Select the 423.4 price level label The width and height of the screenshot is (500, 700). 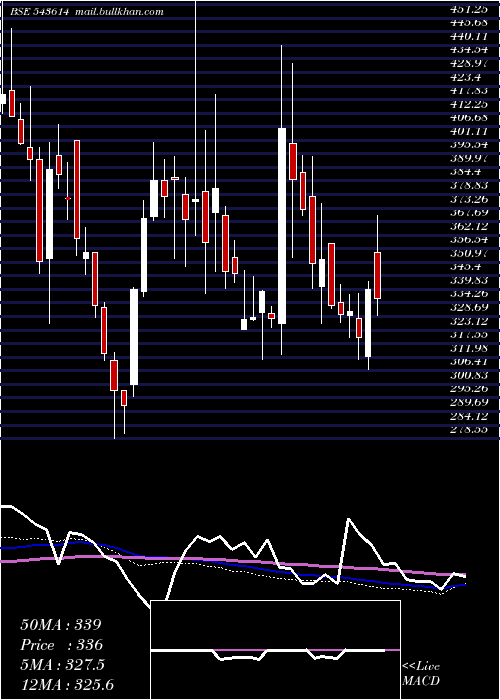tap(466, 77)
